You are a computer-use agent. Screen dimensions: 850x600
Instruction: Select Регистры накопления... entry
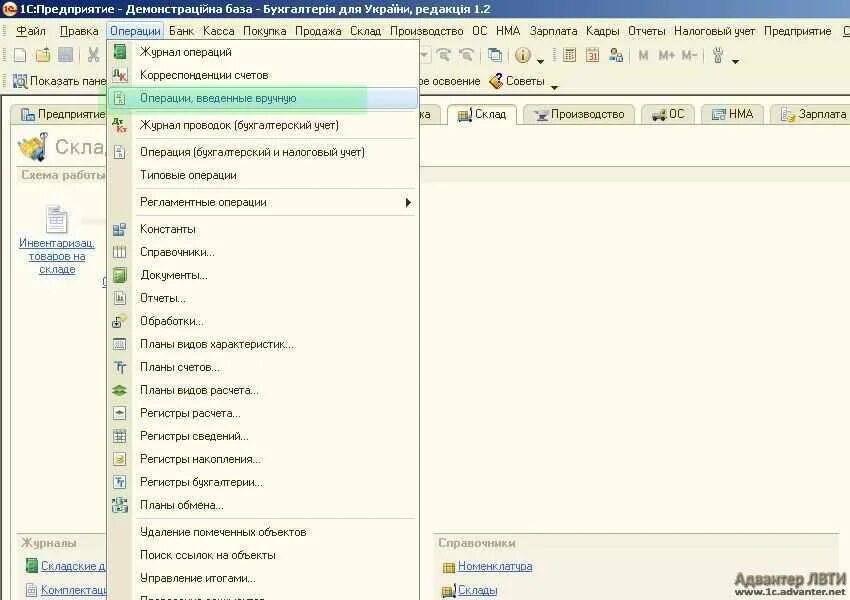coord(263,459)
